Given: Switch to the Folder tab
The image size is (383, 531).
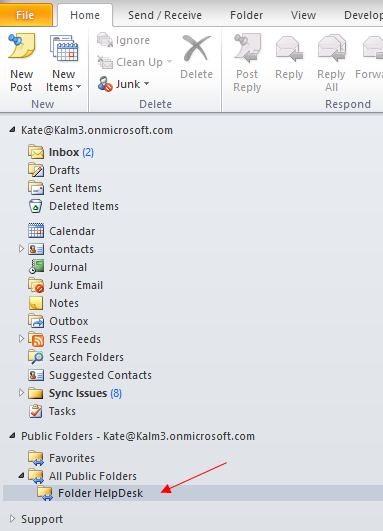Looking at the screenshot, I should coord(247,15).
